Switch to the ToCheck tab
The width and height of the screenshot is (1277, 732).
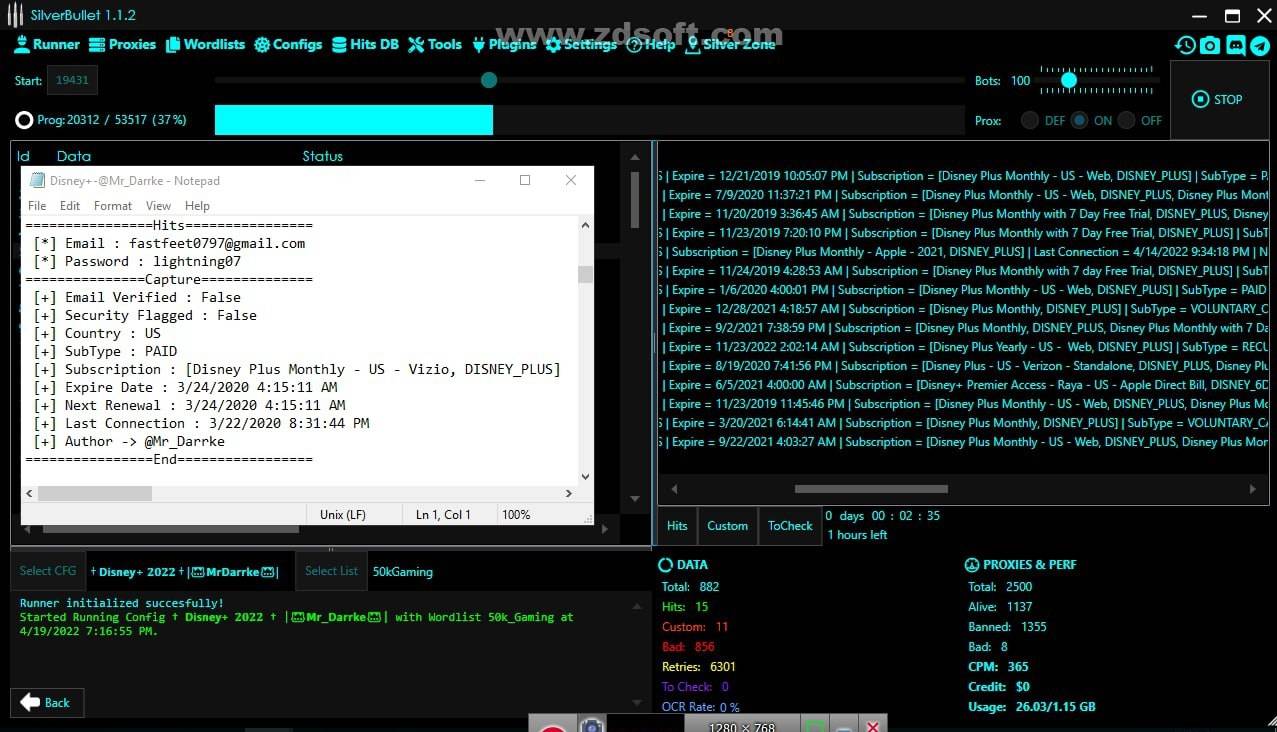point(790,526)
